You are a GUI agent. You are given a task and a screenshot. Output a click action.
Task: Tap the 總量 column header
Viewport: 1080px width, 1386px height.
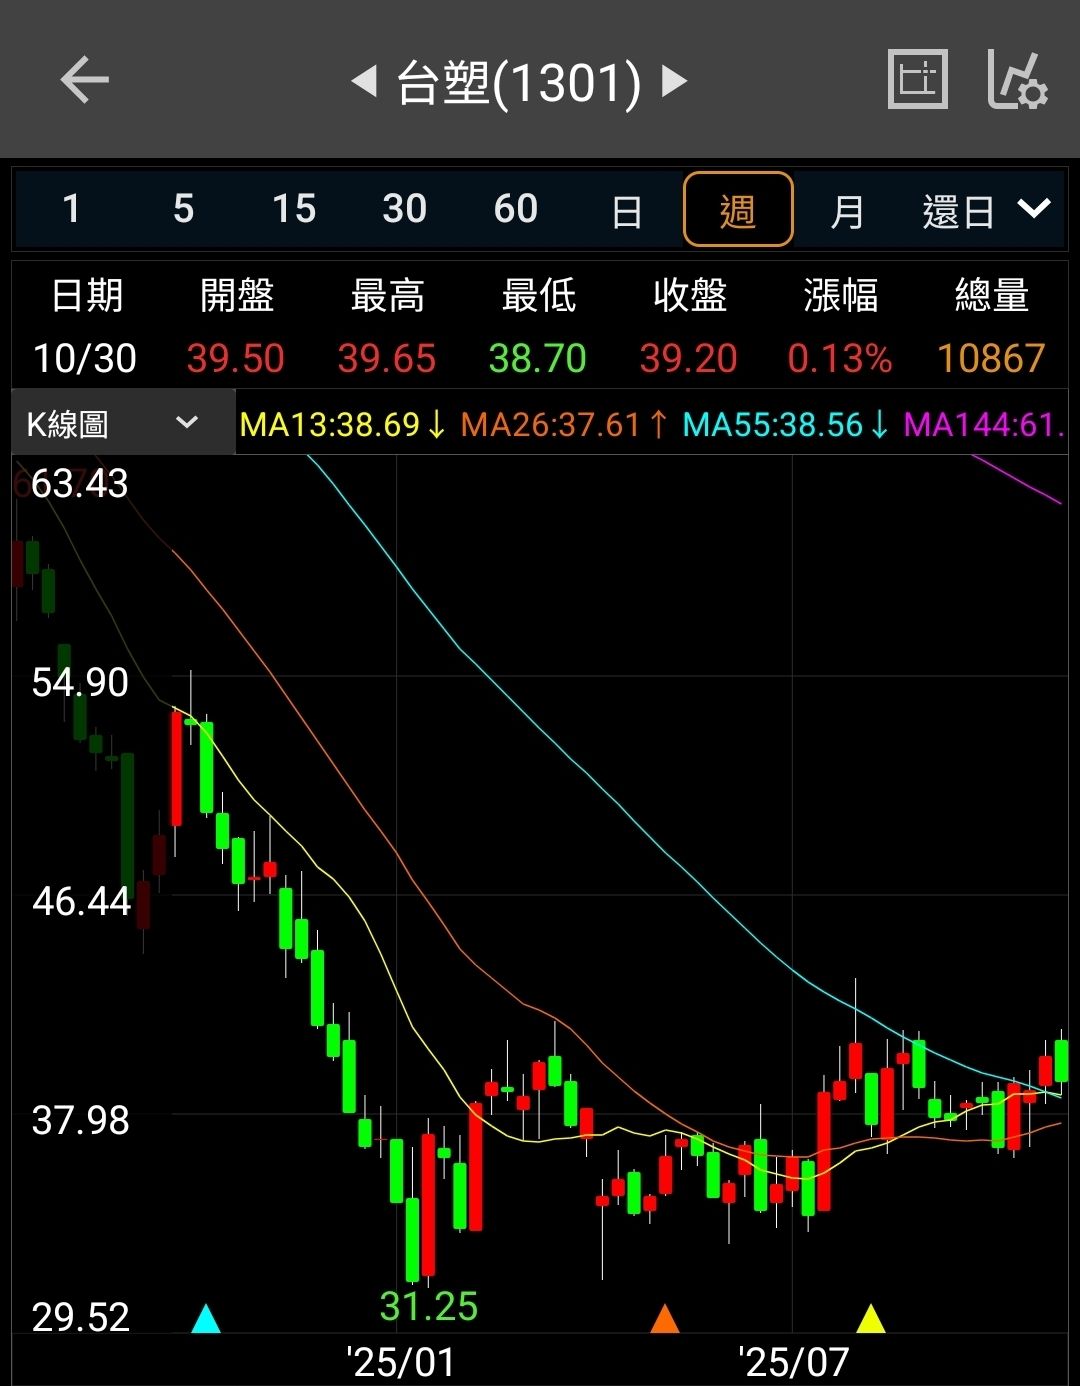point(992,296)
